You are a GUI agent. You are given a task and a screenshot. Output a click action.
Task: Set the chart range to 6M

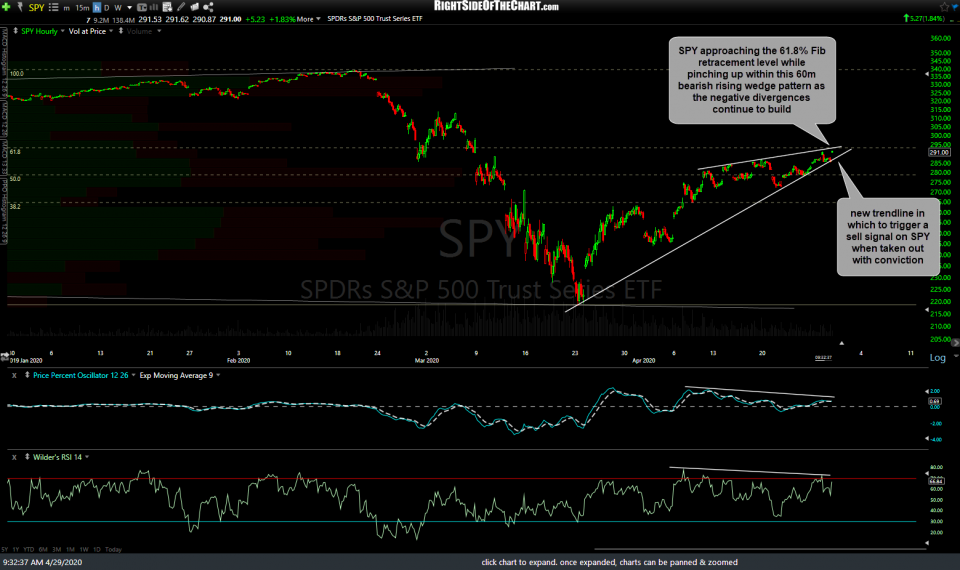(43, 549)
